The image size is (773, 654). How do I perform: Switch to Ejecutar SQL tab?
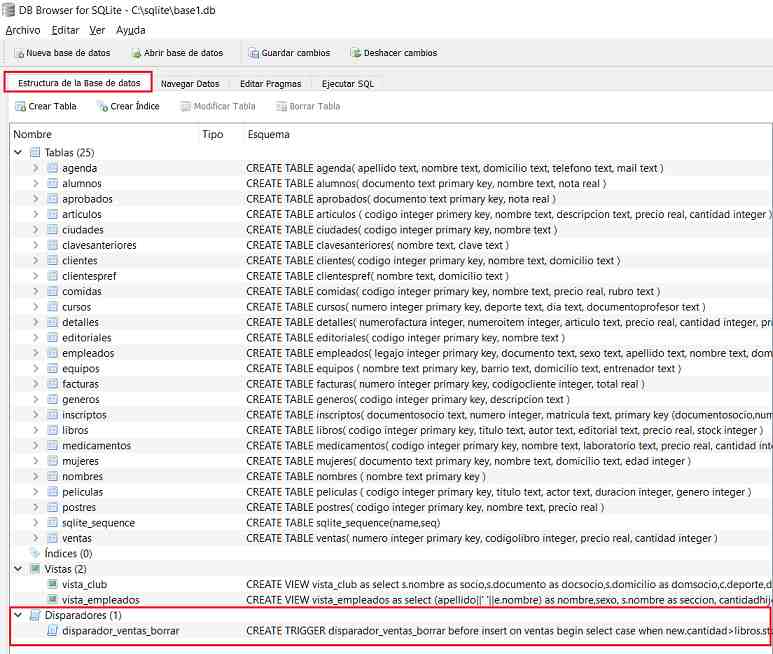click(x=348, y=84)
